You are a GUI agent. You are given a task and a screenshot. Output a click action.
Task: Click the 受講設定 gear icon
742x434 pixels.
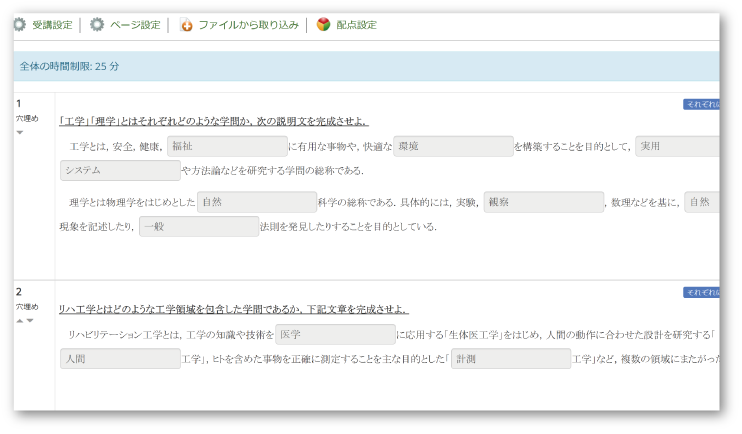click(x=19, y=25)
